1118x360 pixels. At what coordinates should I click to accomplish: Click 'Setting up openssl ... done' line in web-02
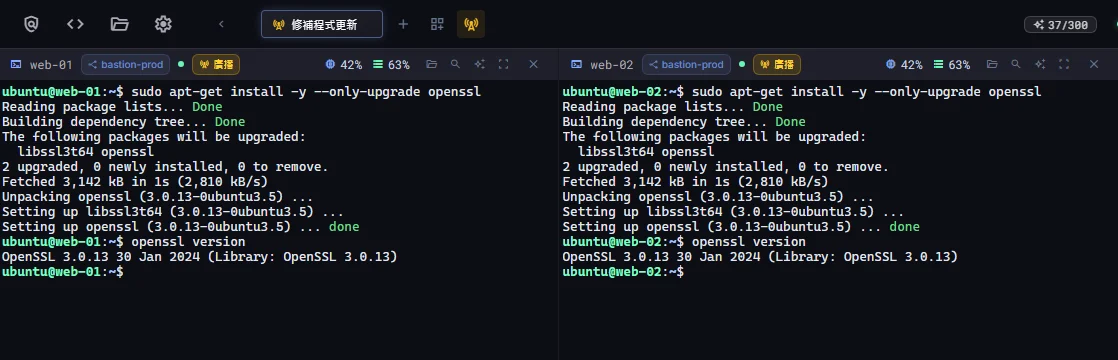741,227
